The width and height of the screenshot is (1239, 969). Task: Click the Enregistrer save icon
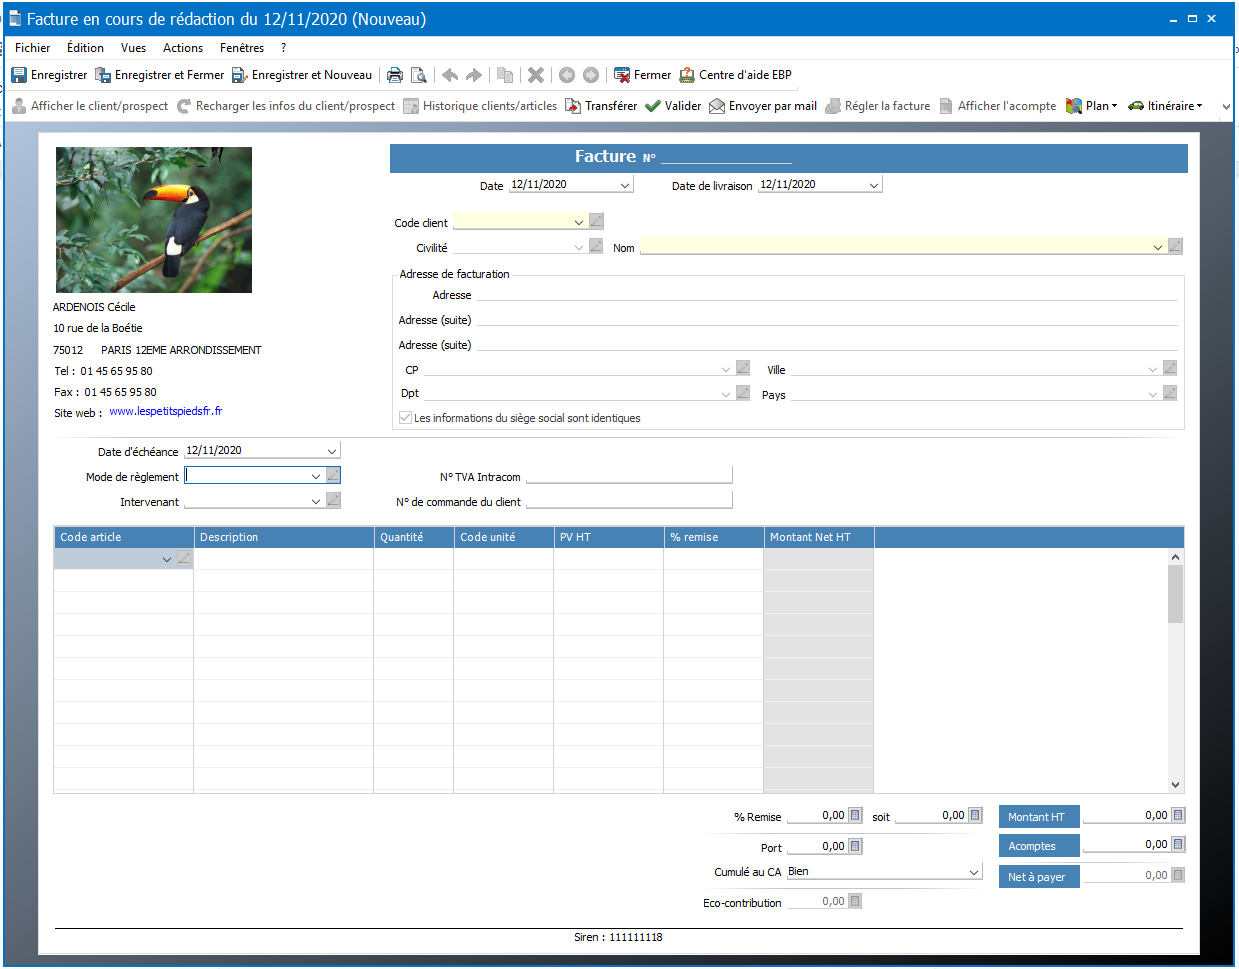tap(19, 75)
